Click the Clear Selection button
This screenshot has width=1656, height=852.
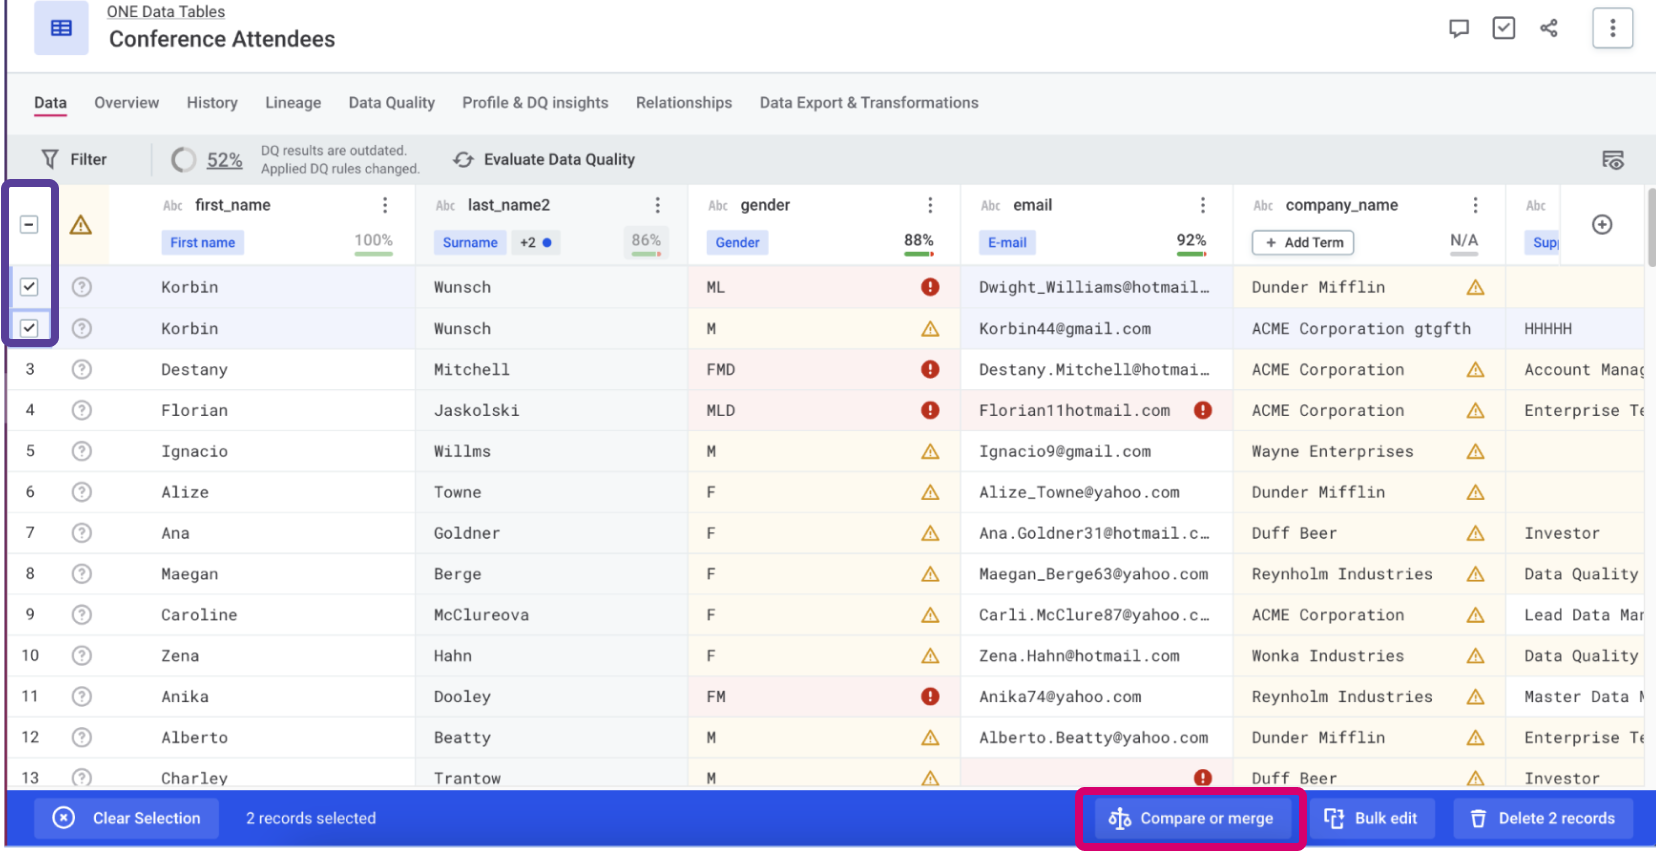coord(127,818)
